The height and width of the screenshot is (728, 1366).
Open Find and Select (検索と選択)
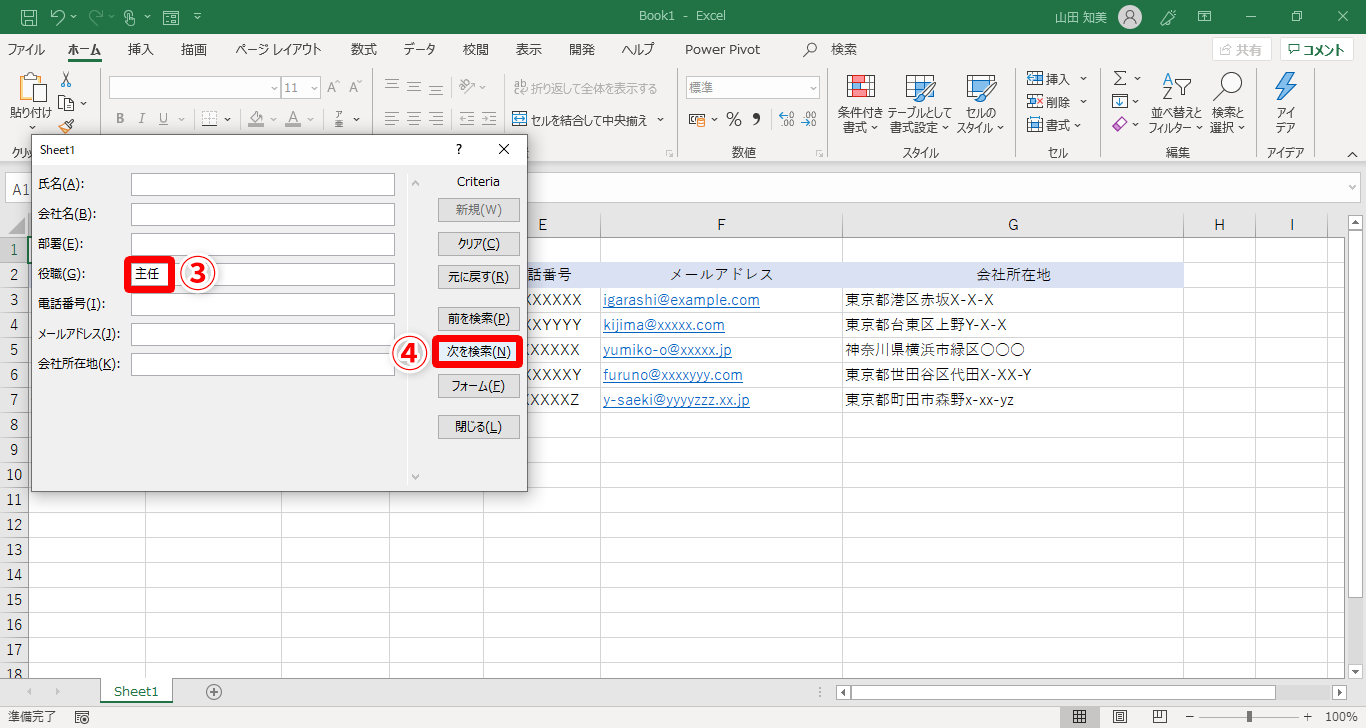(1227, 104)
